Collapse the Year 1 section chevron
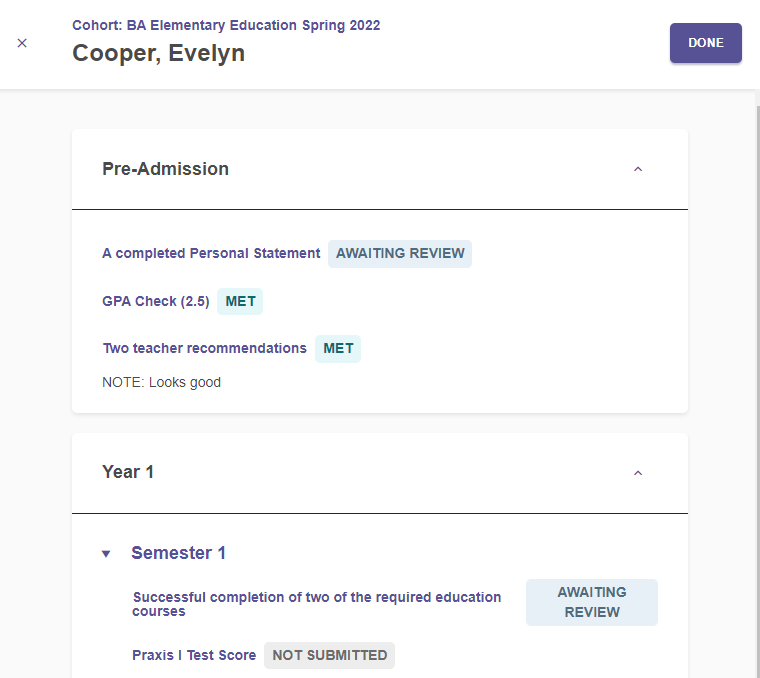 (638, 473)
